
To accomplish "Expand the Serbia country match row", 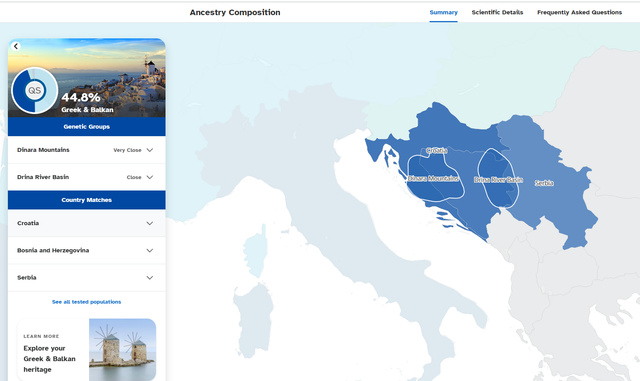I will (x=87, y=278).
